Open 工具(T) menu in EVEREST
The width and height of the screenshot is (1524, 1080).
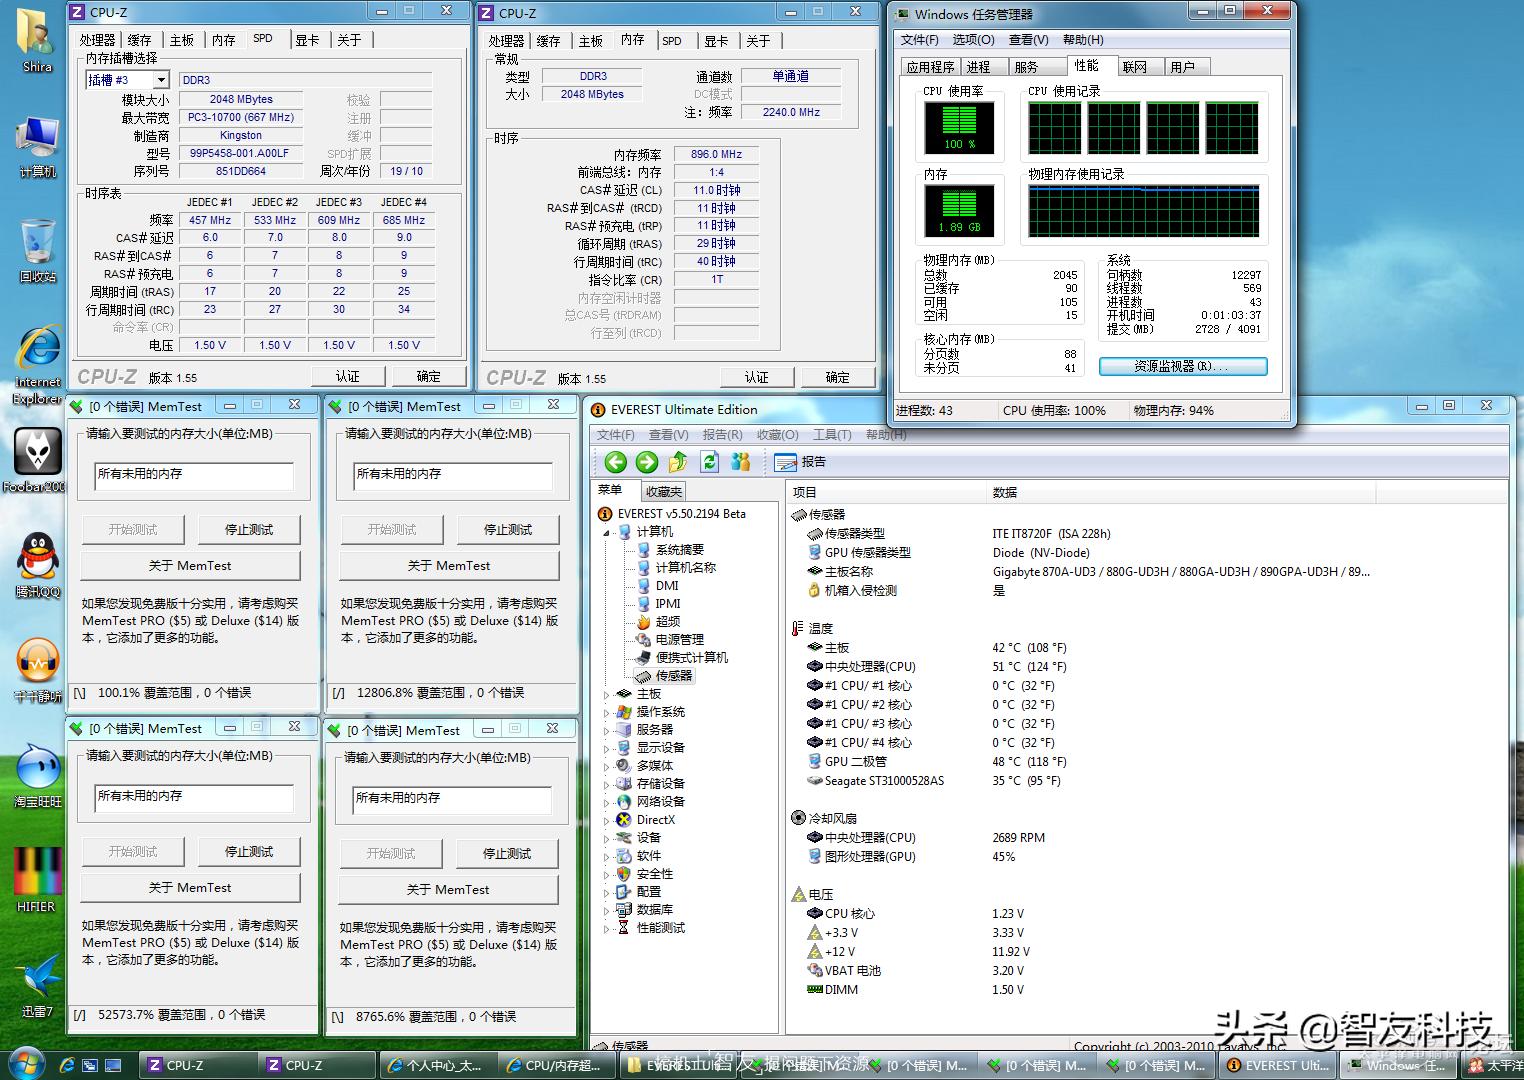[832, 435]
